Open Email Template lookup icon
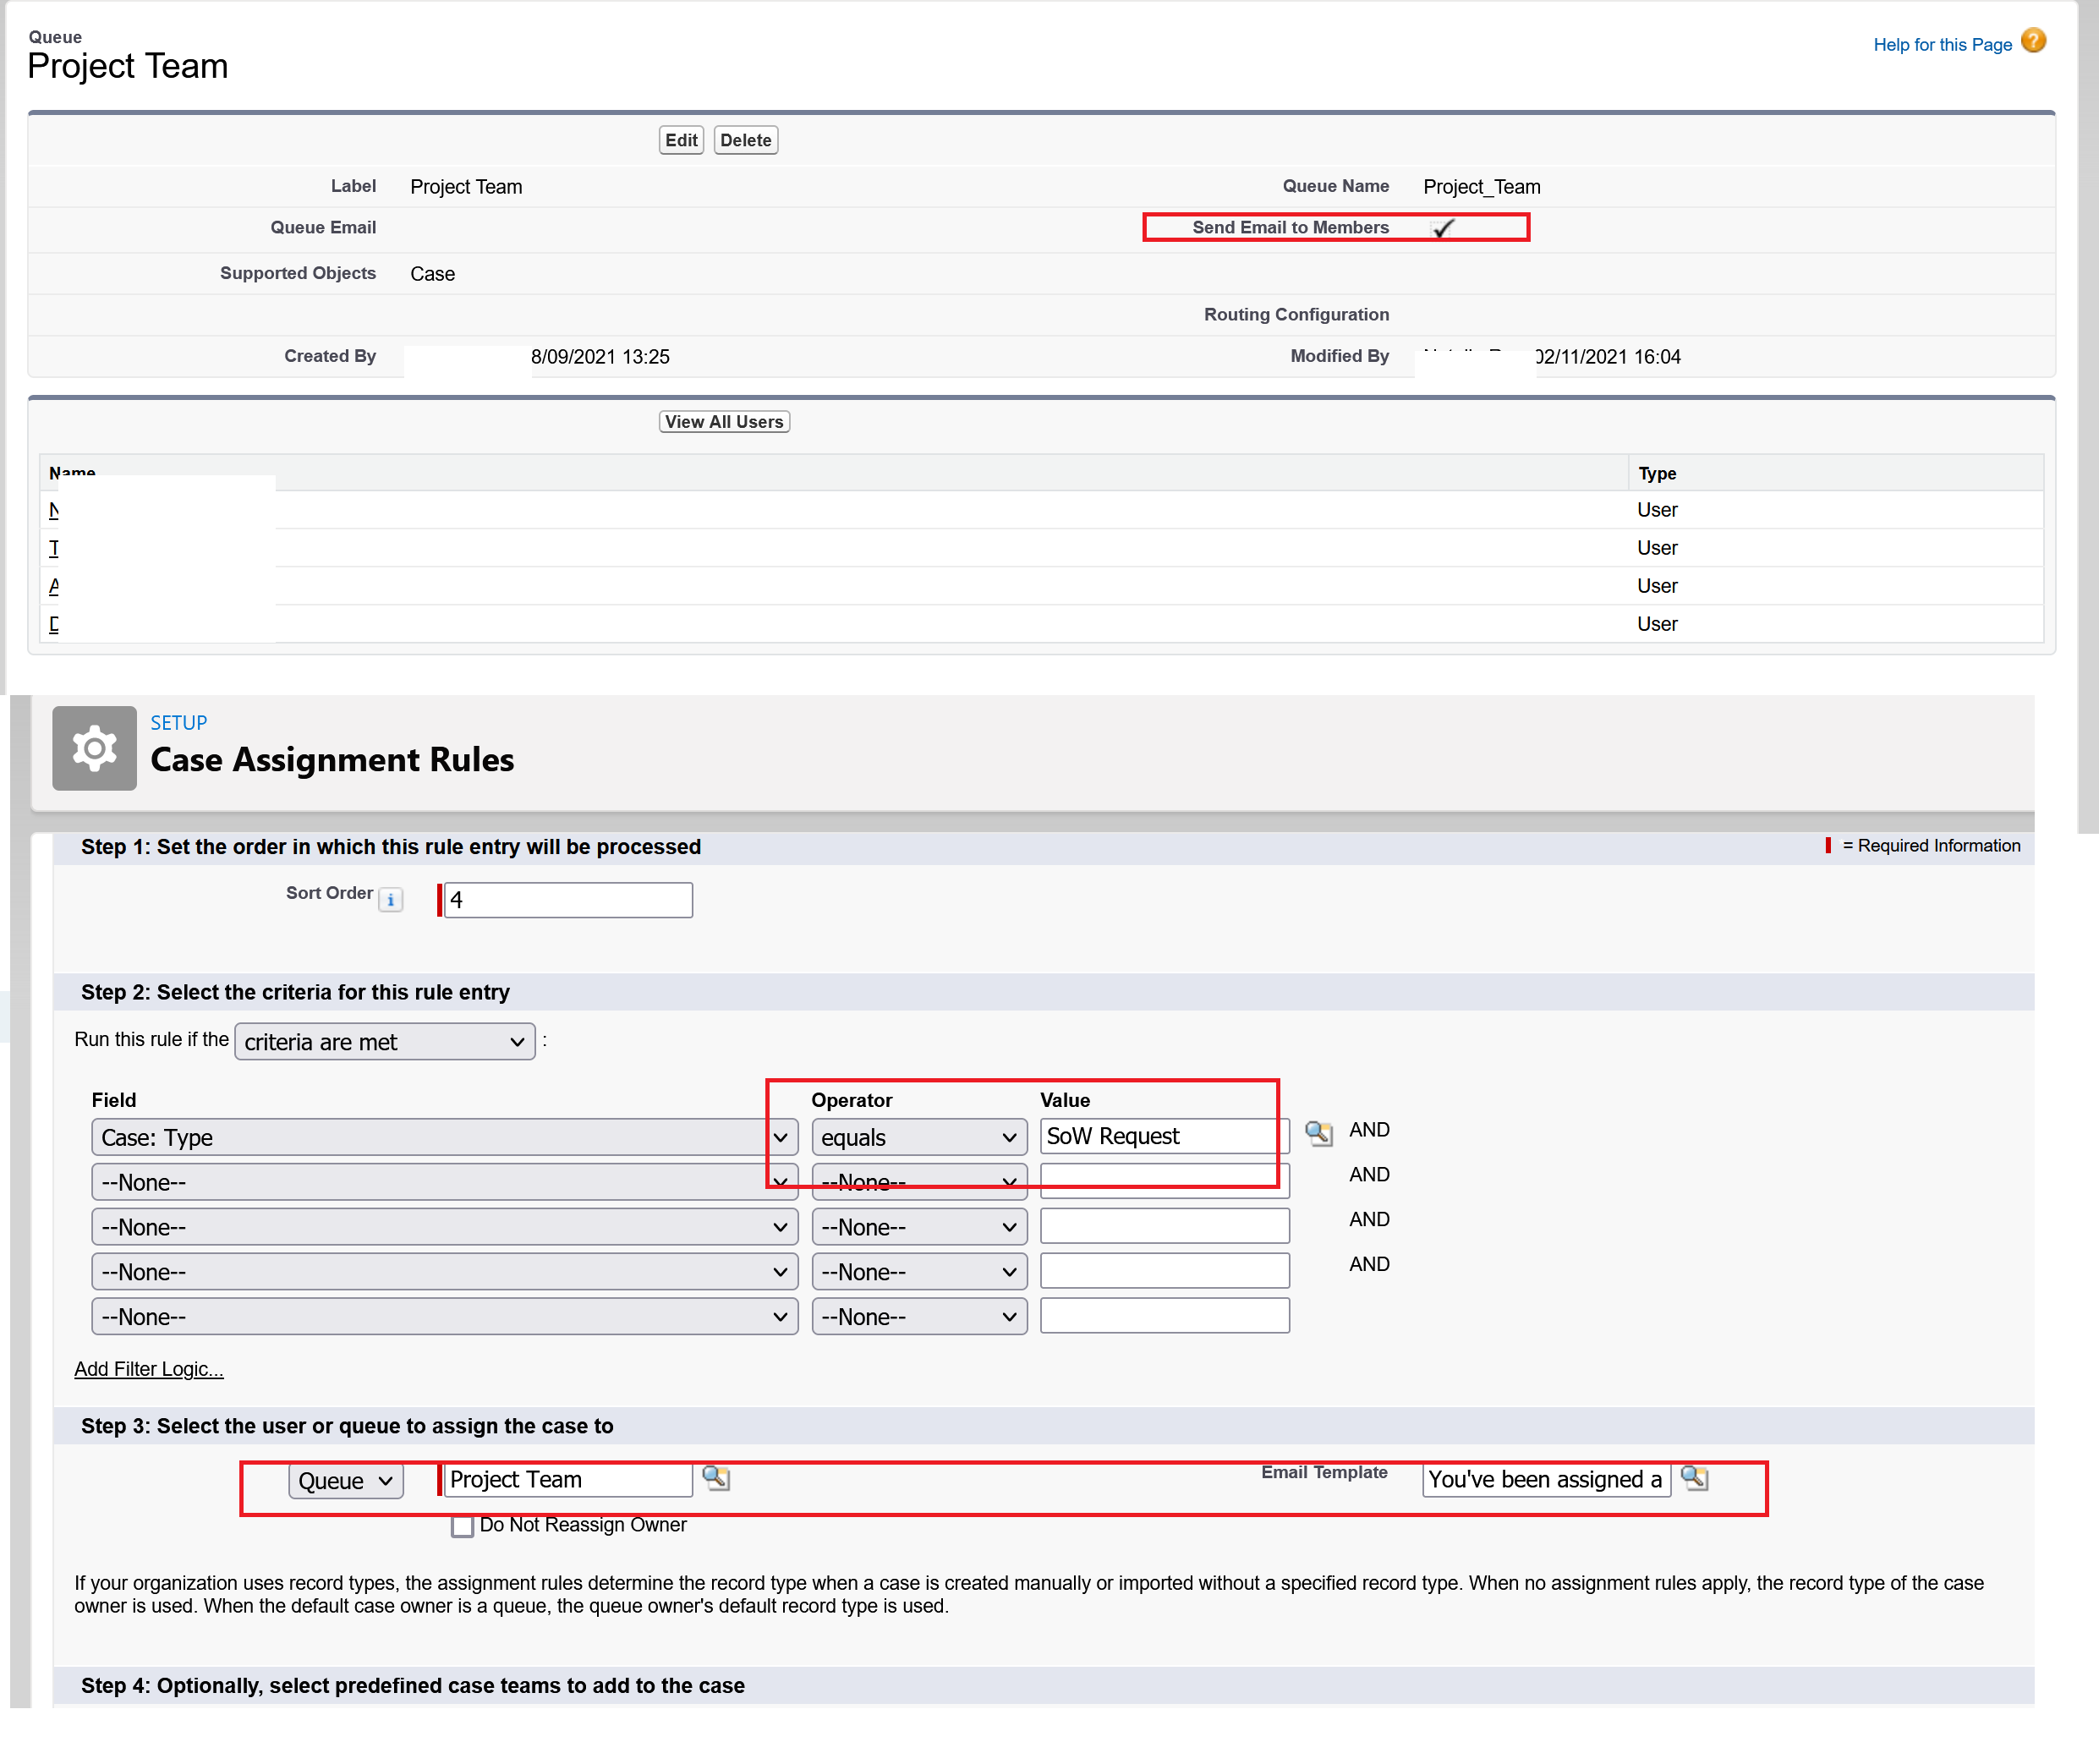The width and height of the screenshot is (2099, 1764). click(1694, 1477)
